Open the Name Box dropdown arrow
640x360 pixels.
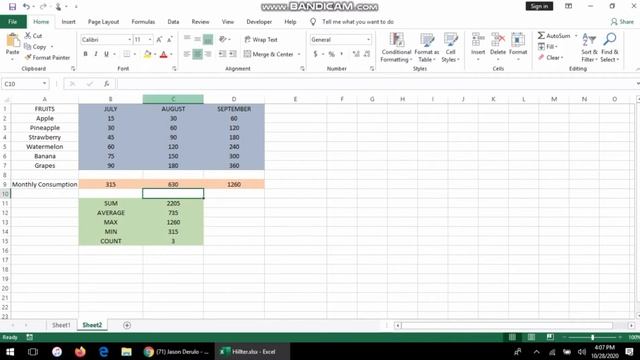pos(44,84)
